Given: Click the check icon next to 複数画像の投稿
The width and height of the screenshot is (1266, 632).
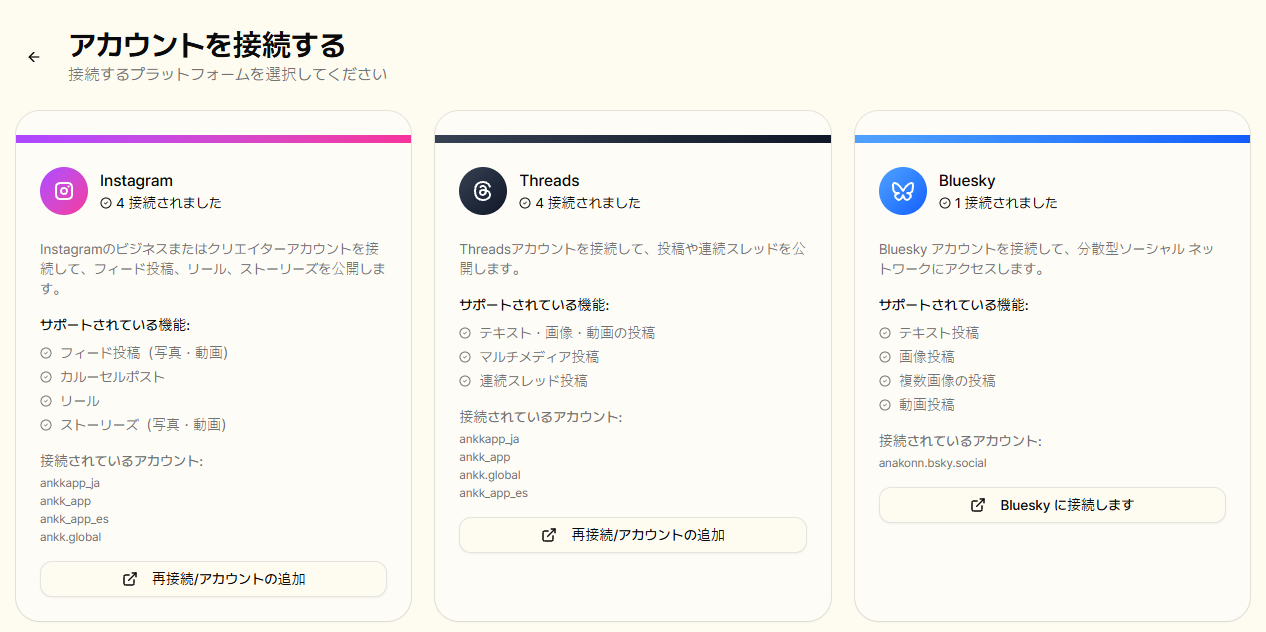Looking at the screenshot, I should point(885,381).
